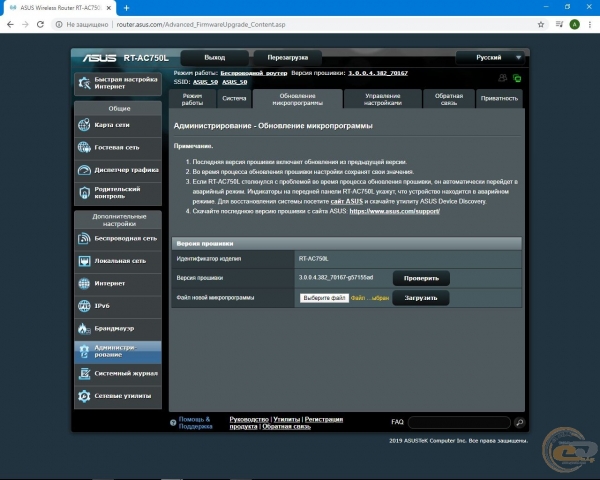Click the System Log icon

[84, 374]
